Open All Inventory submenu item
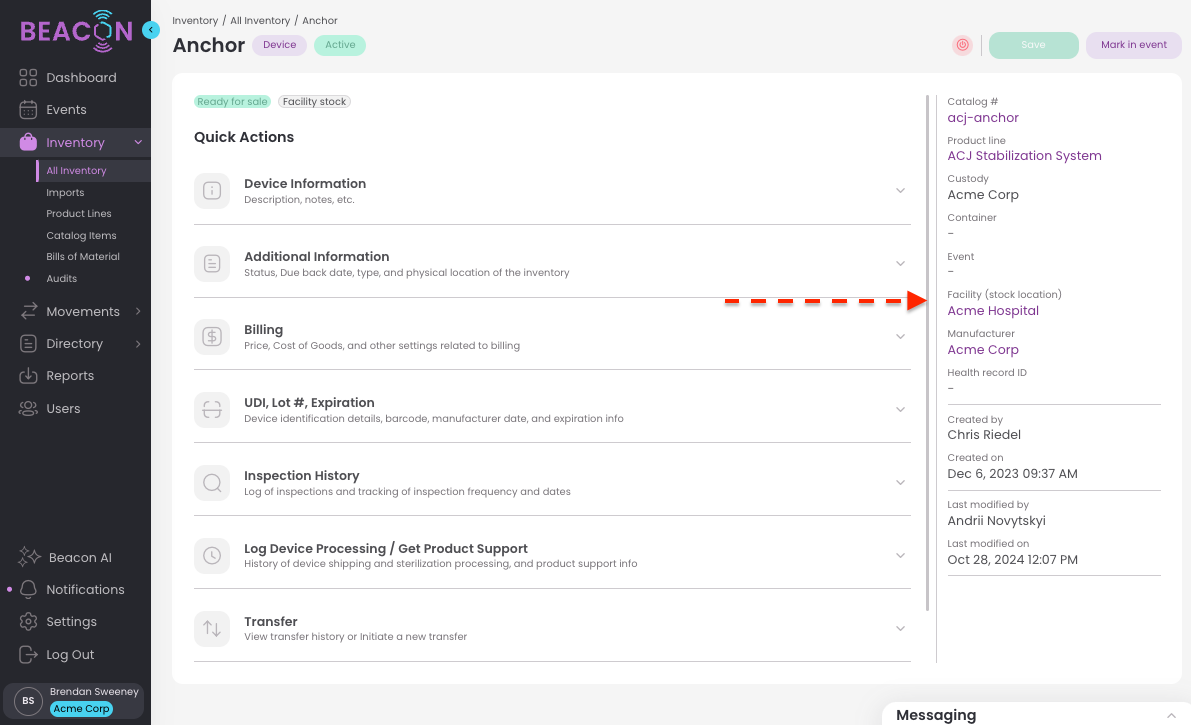This screenshot has width=1191, height=725. [76, 171]
